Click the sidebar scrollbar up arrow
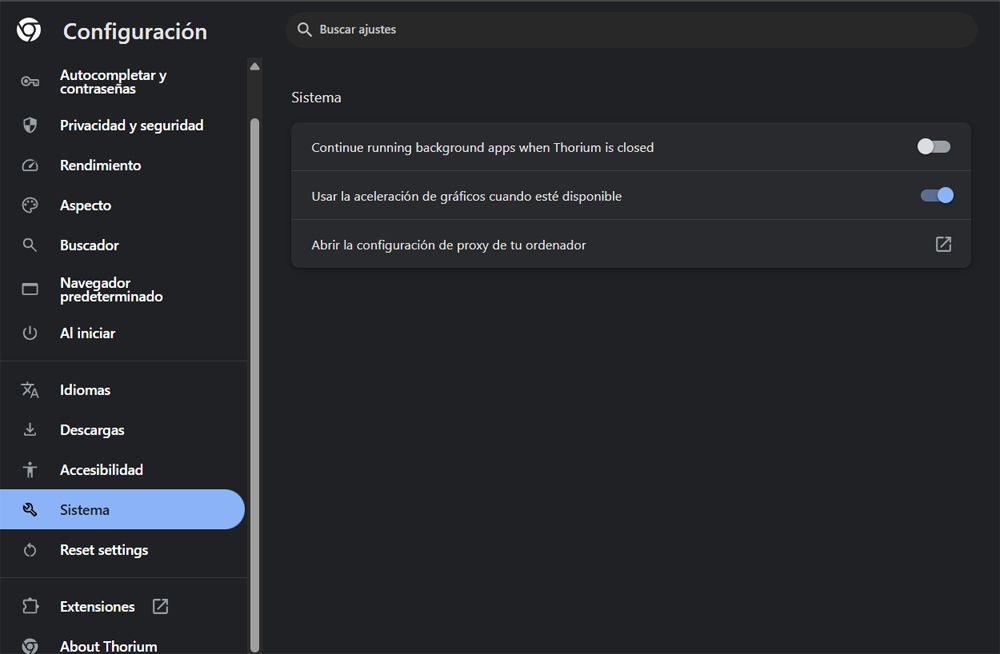The height and width of the screenshot is (654, 1000). click(254, 67)
